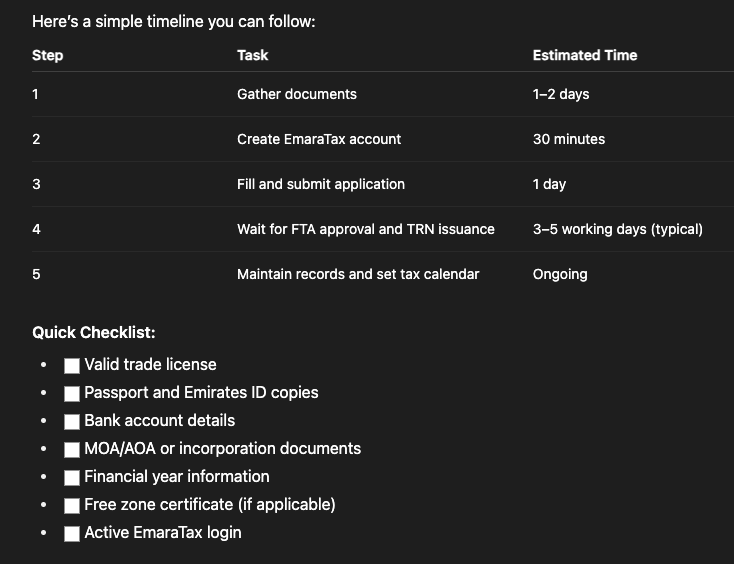Viewport: 734px width, 564px height.
Task: Click the 3–5 working days estimate
Action: (x=617, y=229)
